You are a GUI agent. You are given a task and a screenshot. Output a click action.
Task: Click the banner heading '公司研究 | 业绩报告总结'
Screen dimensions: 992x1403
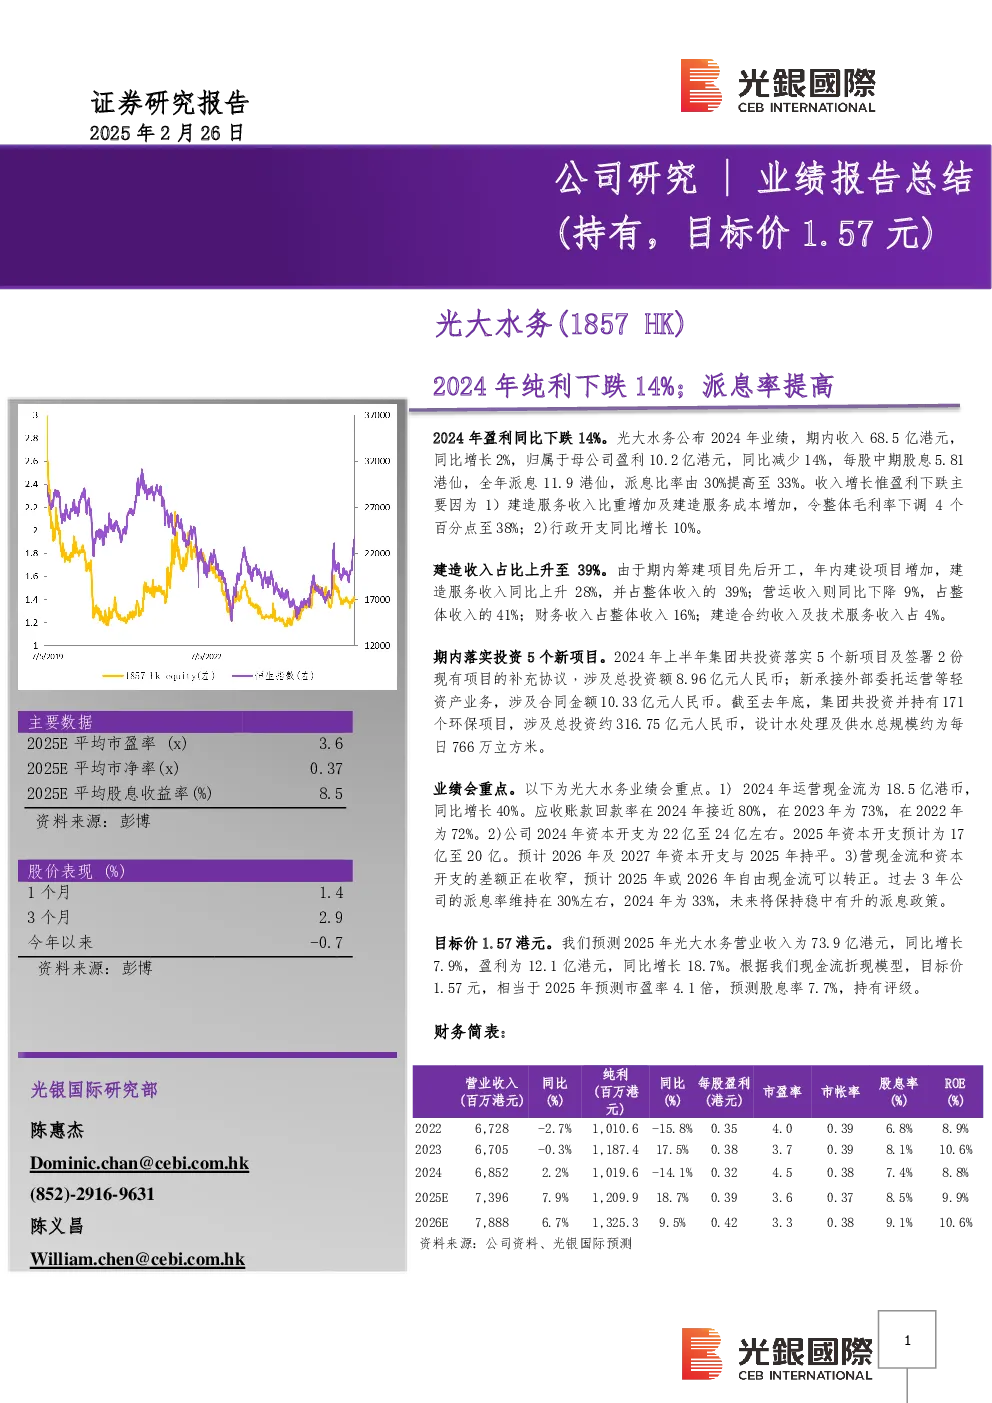point(764,179)
